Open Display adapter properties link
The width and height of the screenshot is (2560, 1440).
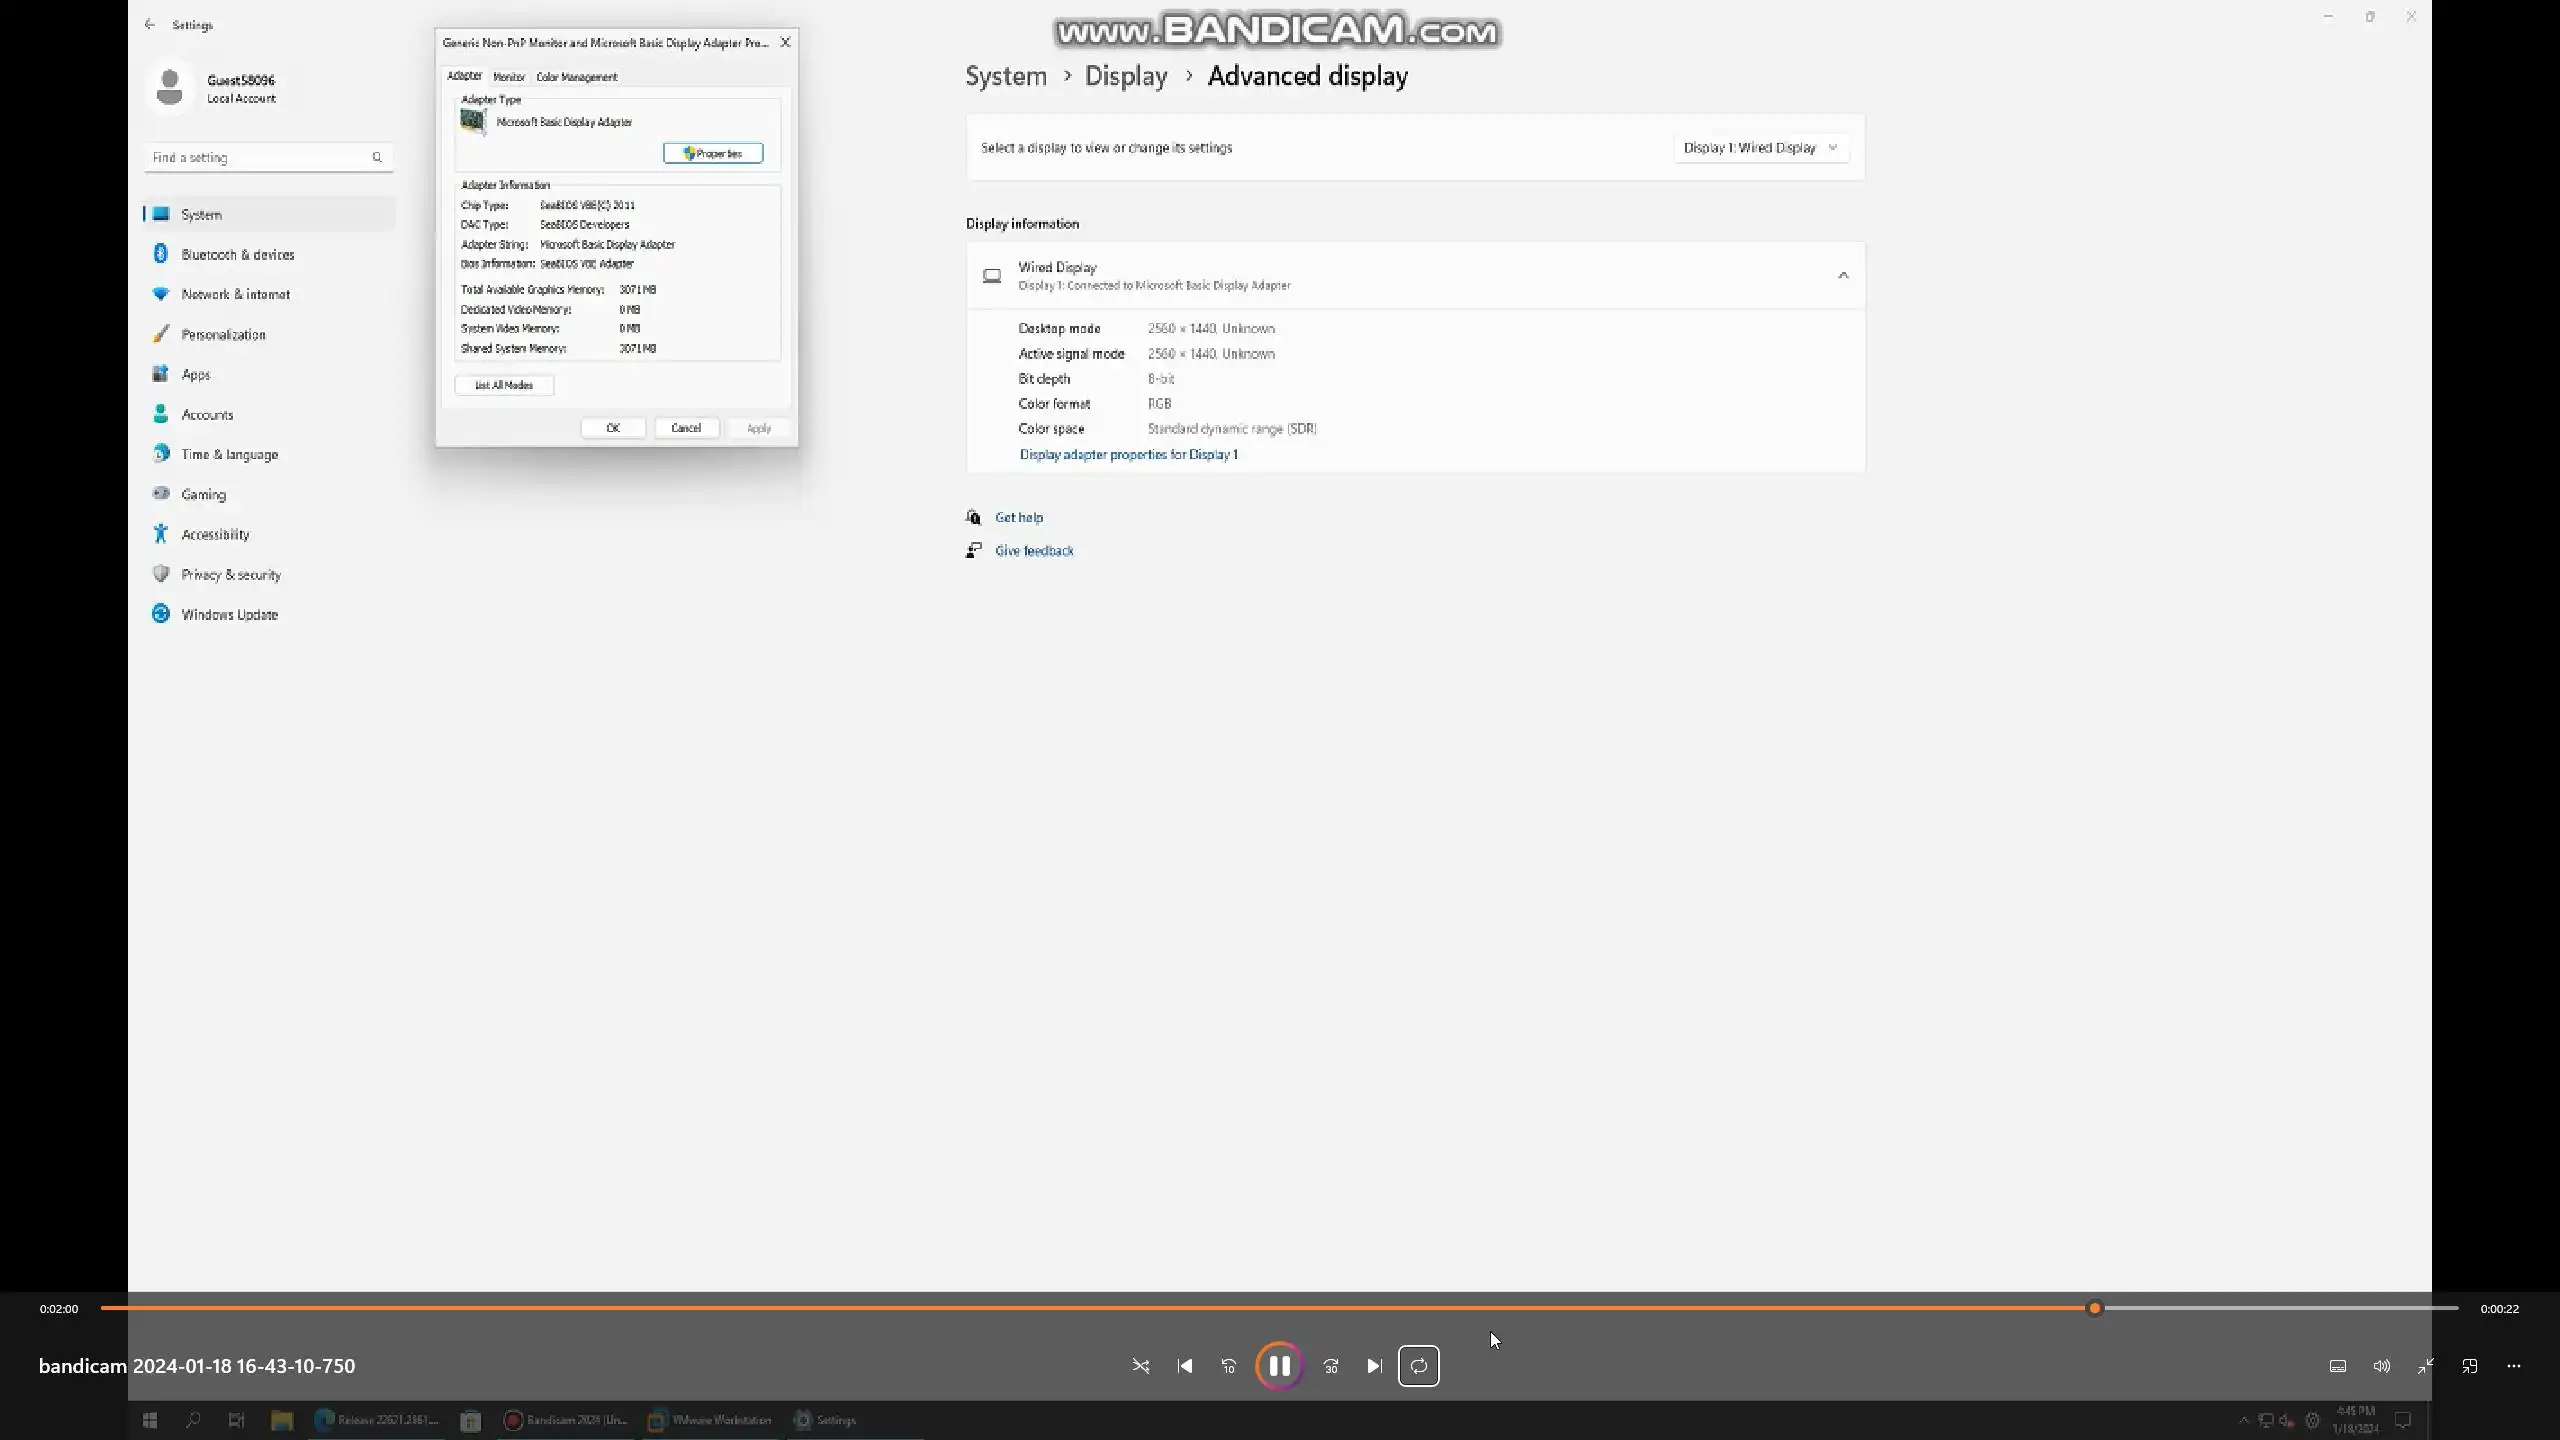point(1128,454)
